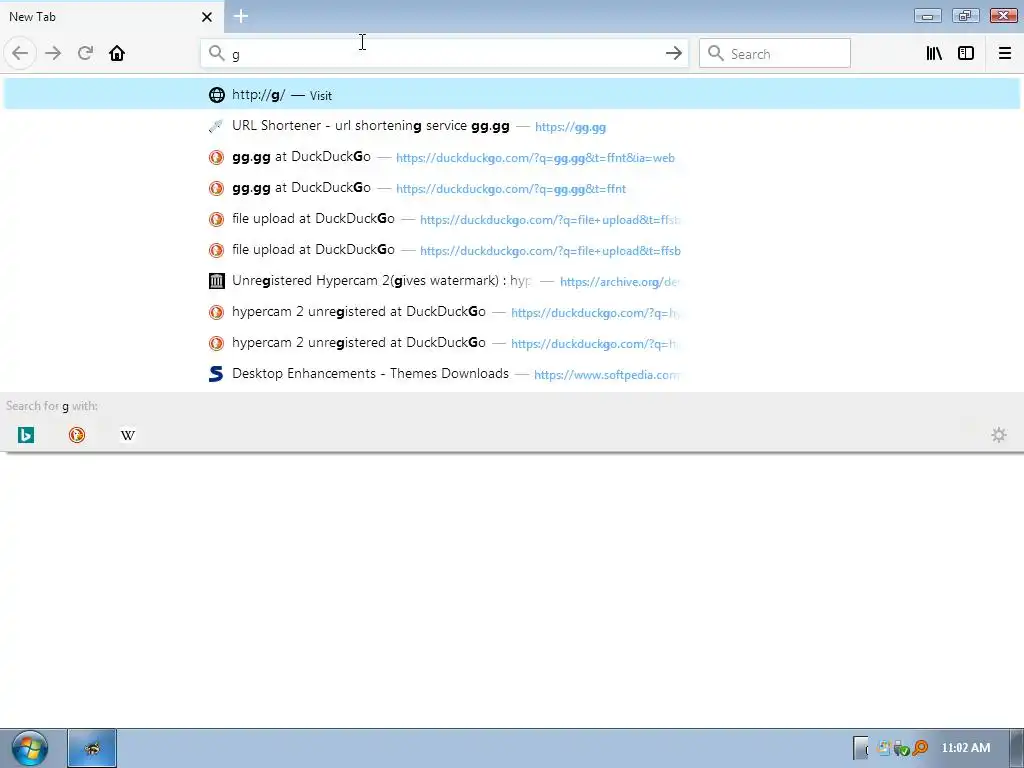Screen dimensions: 1024x768
Task: Click the first file upload DuckDuckGo favicon
Action: 216,219
